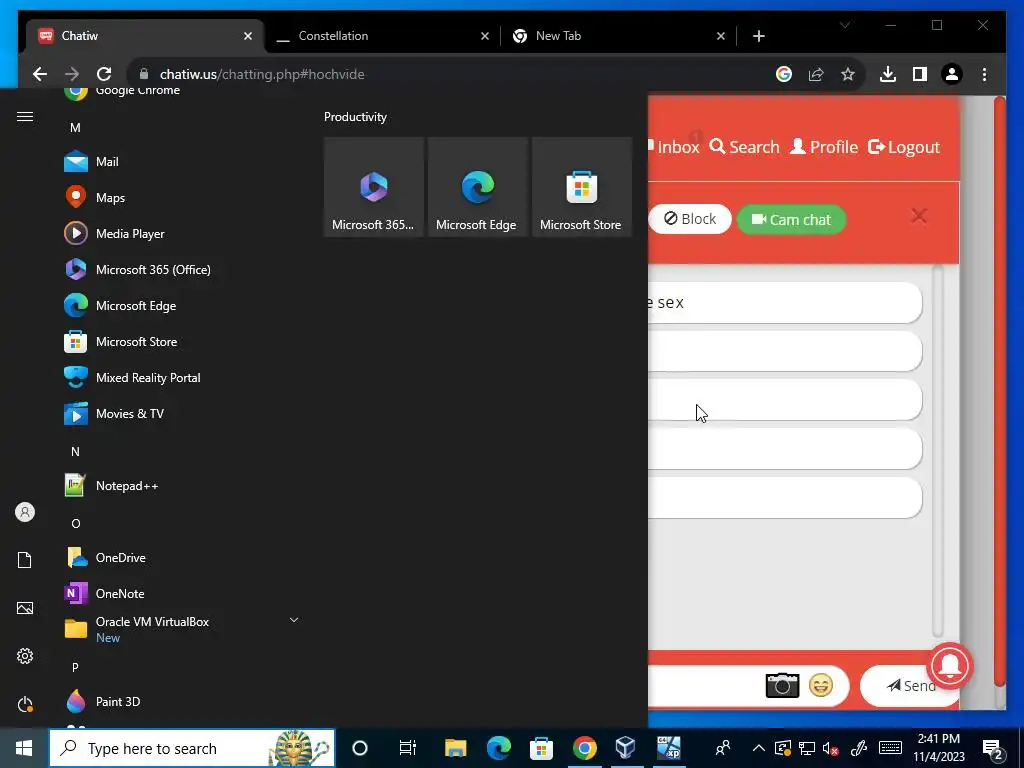
Task: Toggle Chrome side panel
Action: coord(920,74)
